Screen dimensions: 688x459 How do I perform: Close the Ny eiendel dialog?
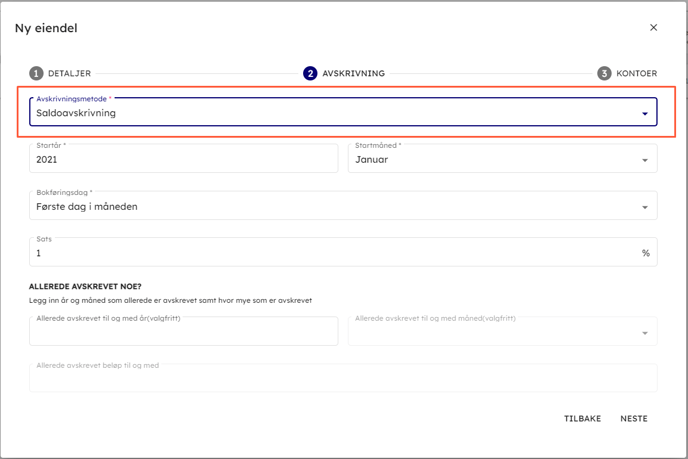point(653,28)
